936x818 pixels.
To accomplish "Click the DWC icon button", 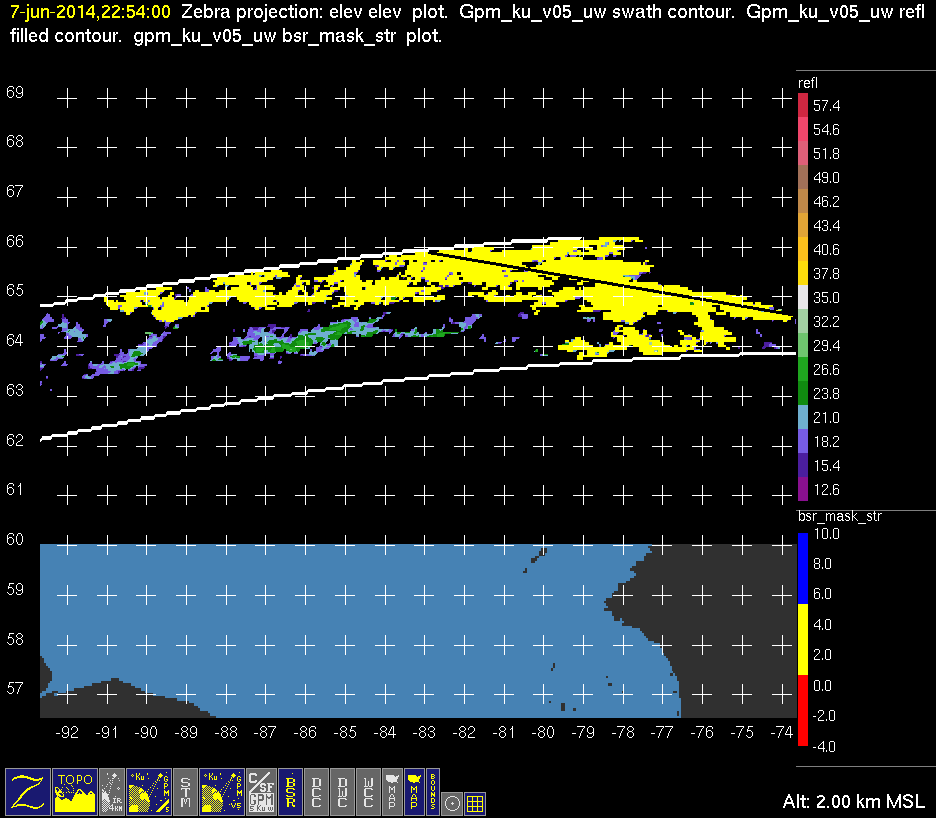I will (x=342, y=791).
